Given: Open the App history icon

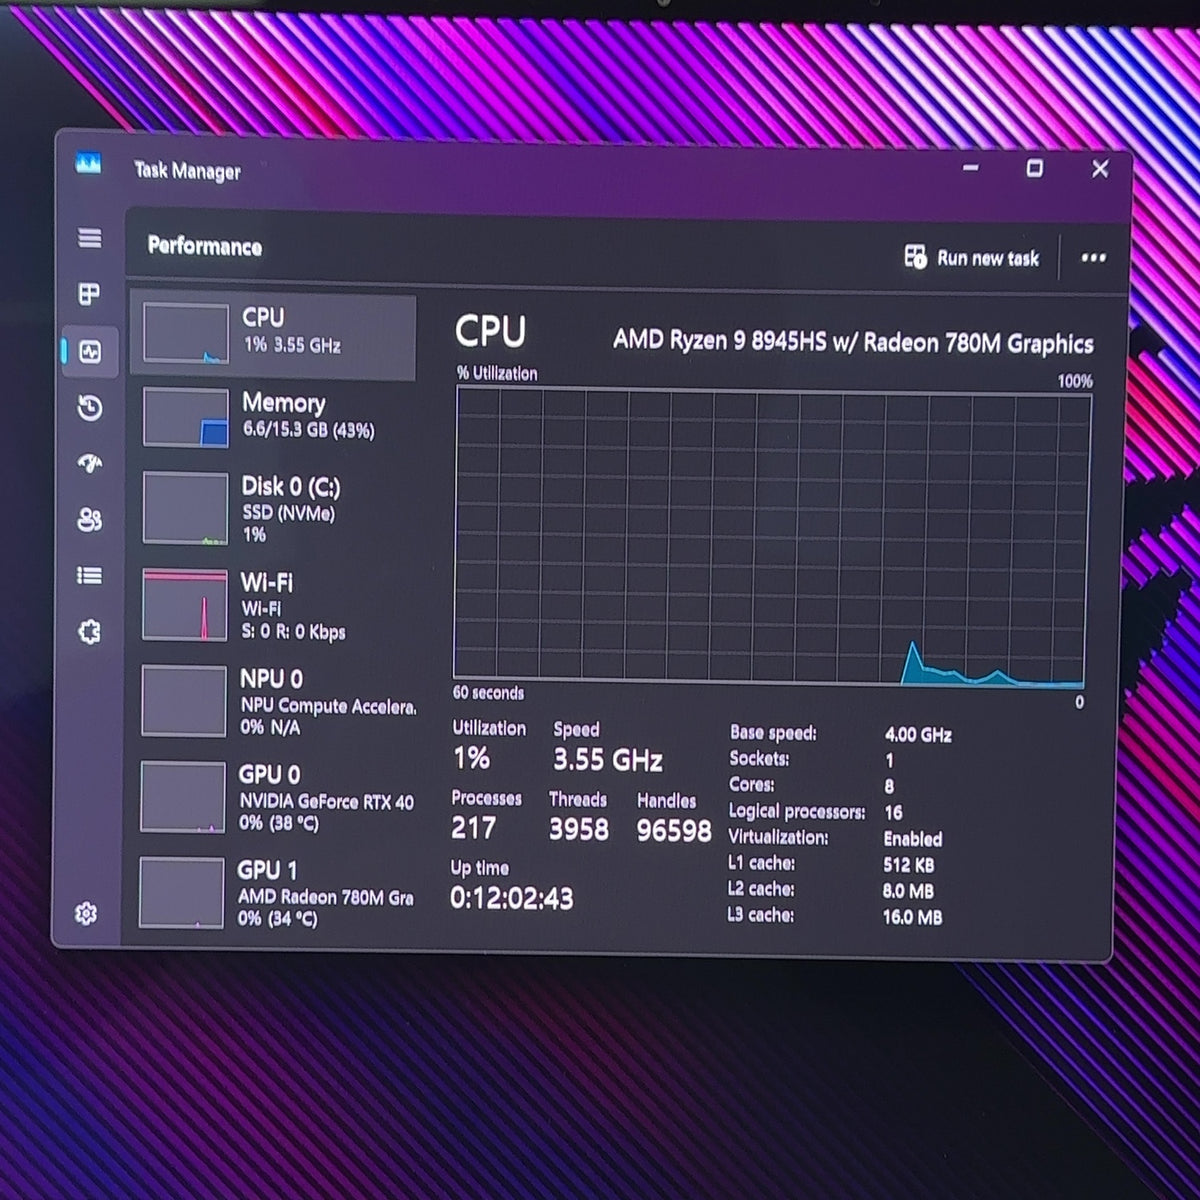Looking at the screenshot, I should click(x=90, y=408).
